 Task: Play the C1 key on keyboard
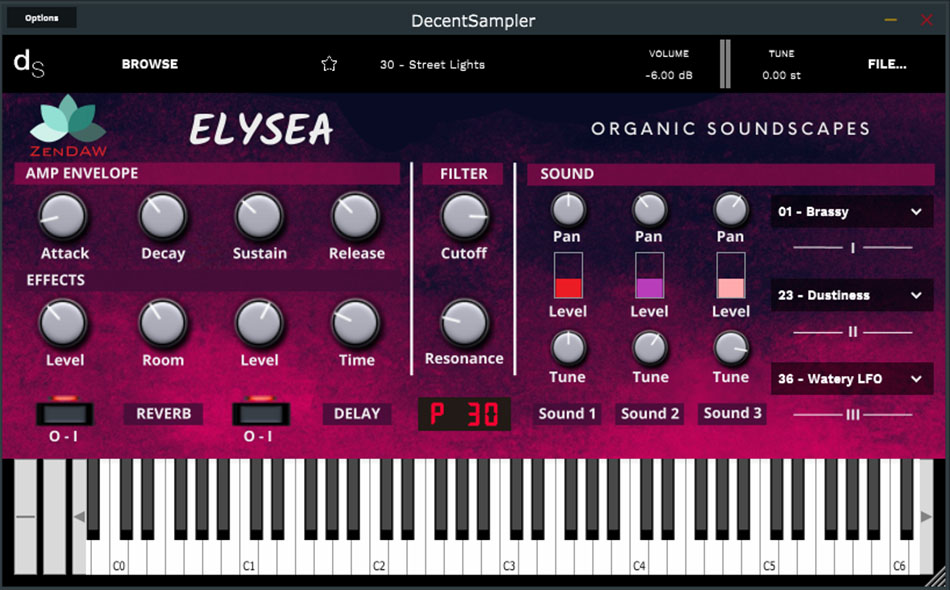(x=249, y=557)
